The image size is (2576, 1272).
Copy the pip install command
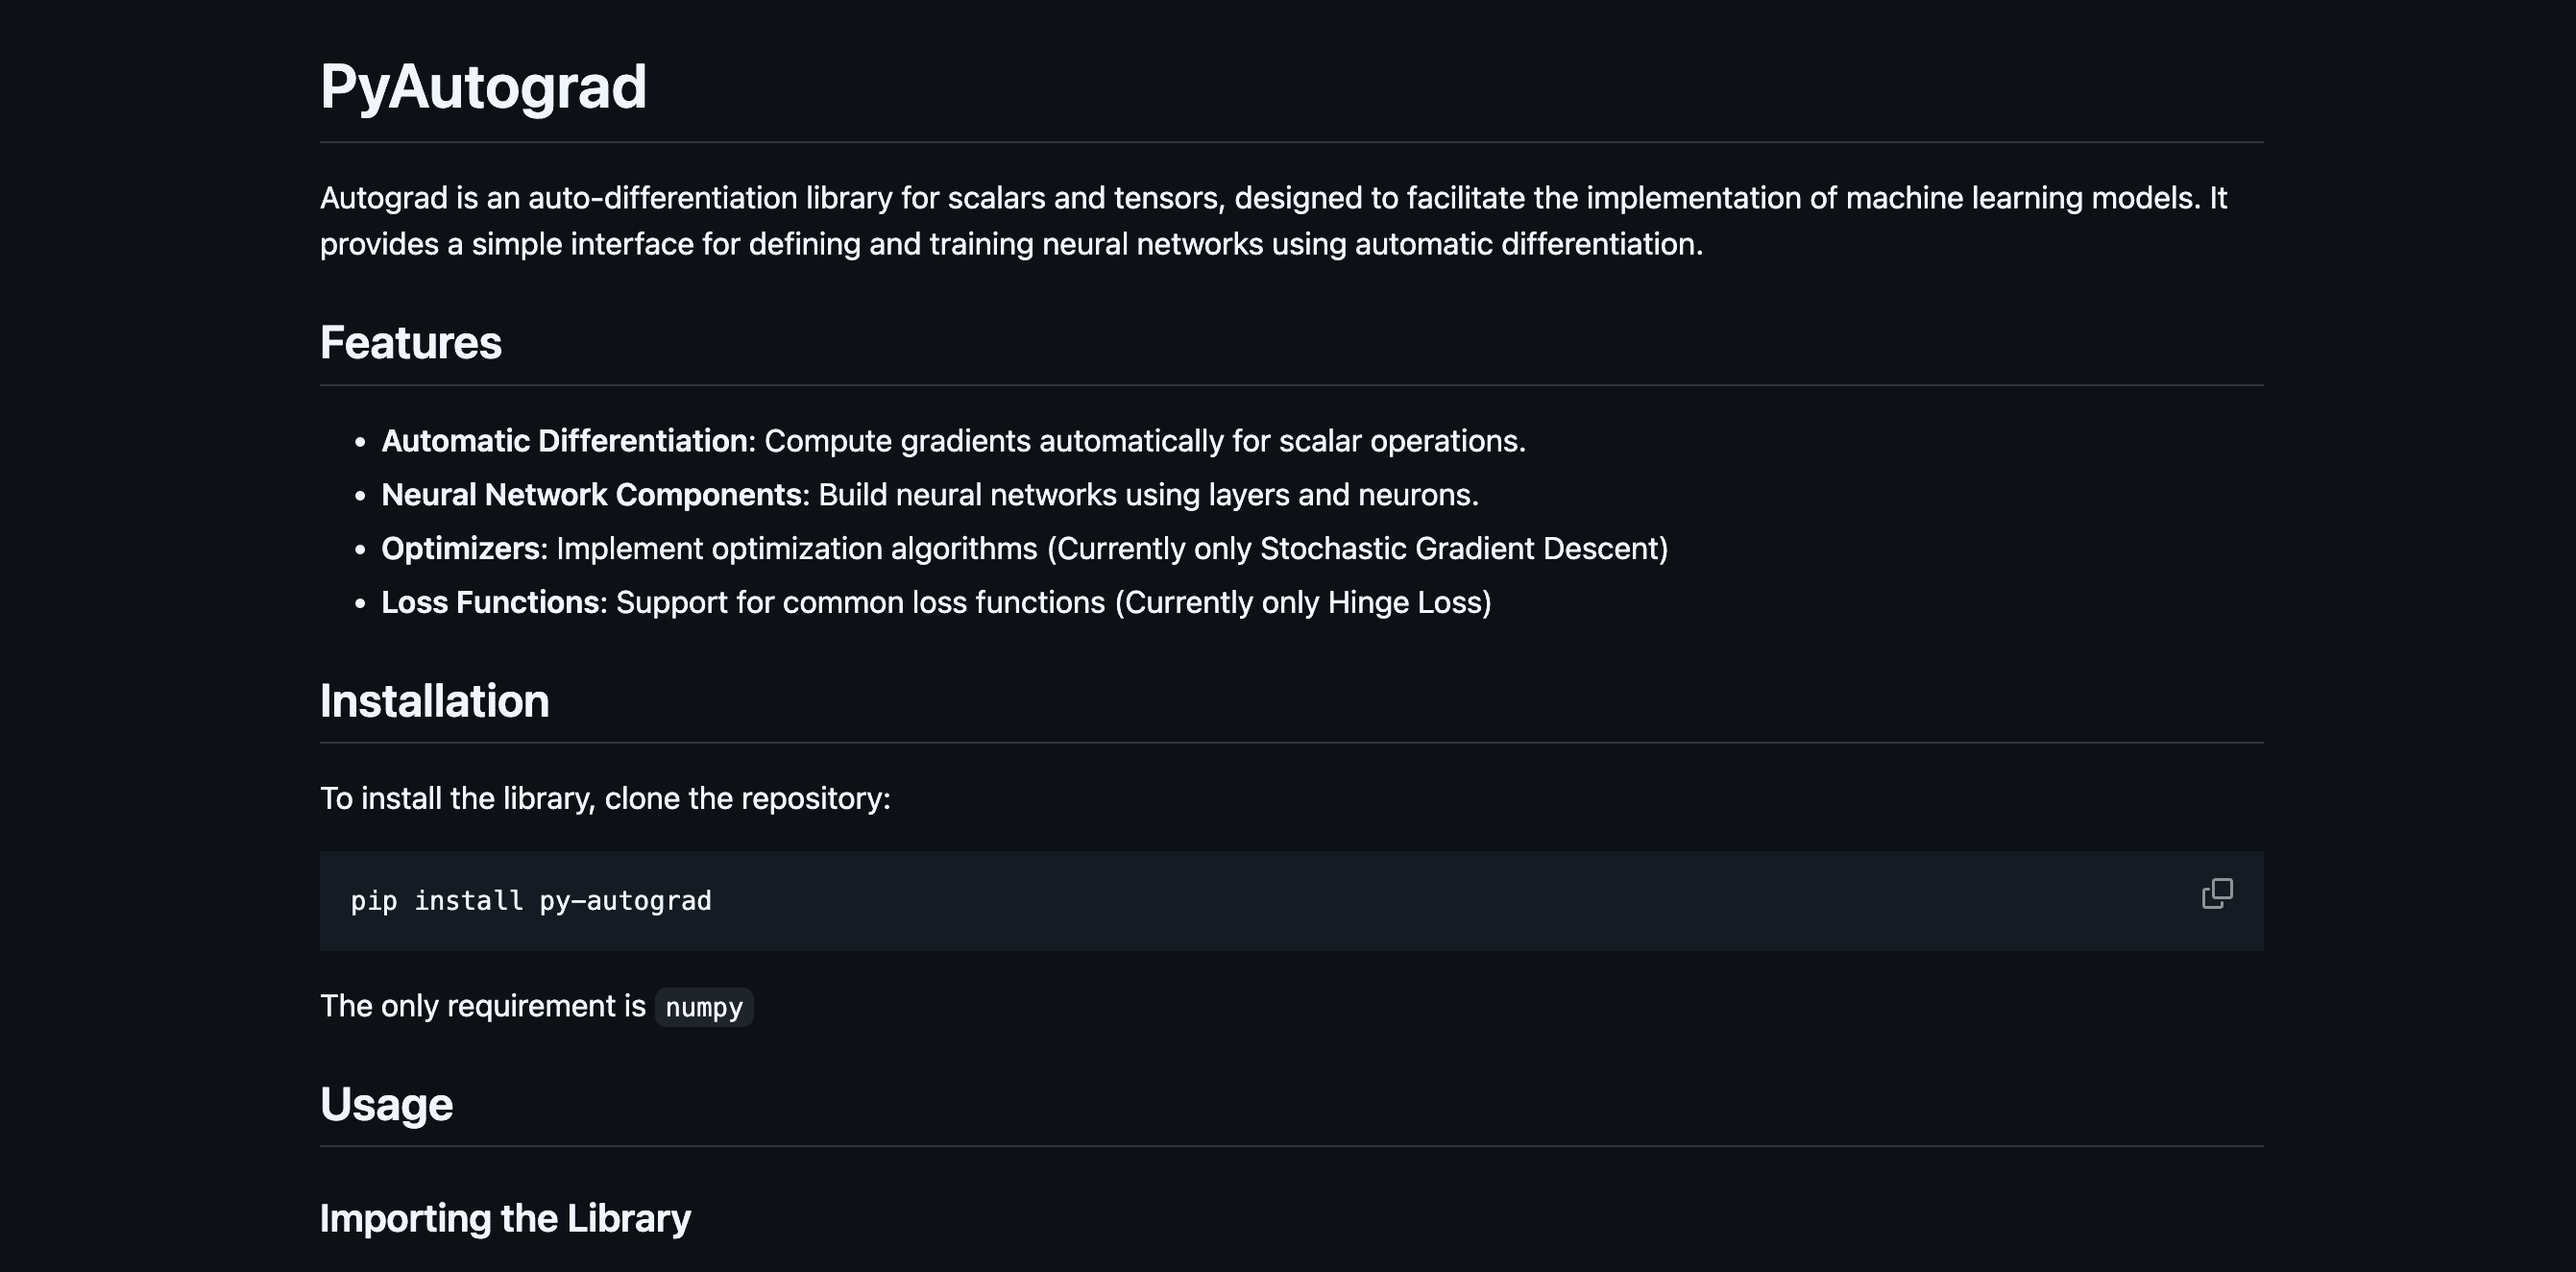tap(2216, 893)
